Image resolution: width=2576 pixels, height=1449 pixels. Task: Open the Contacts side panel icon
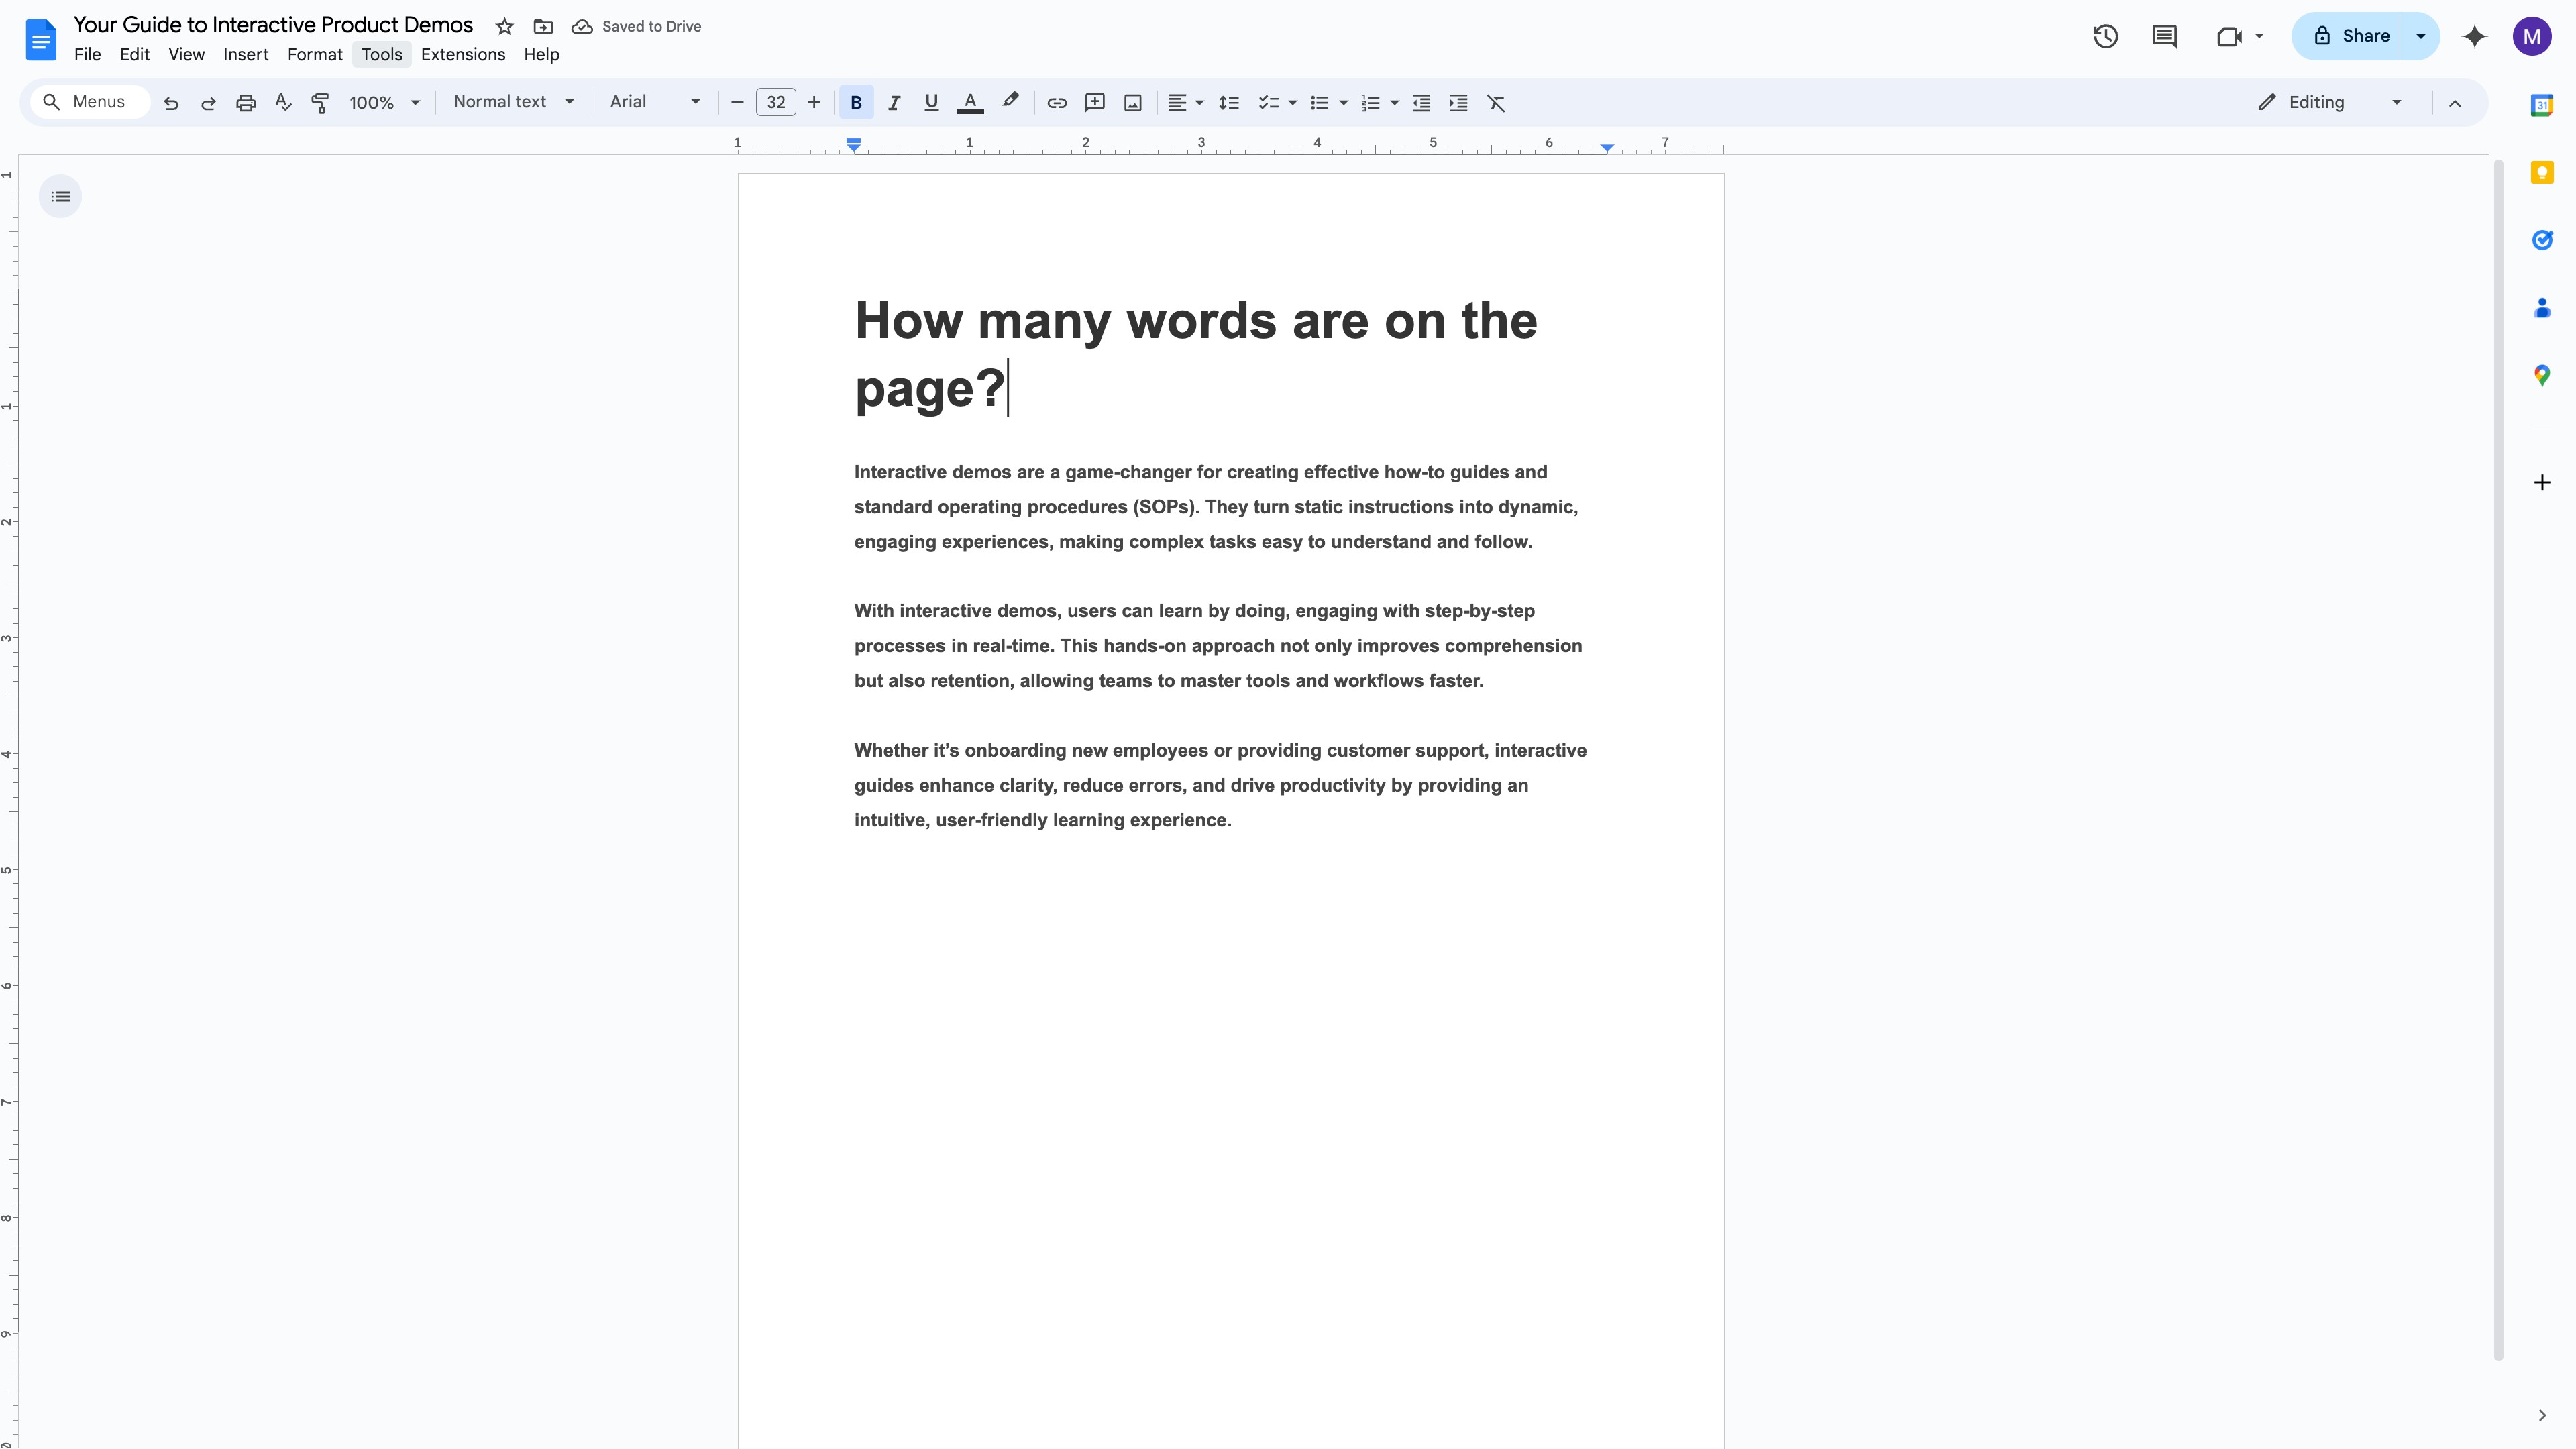tap(2542, 308)
